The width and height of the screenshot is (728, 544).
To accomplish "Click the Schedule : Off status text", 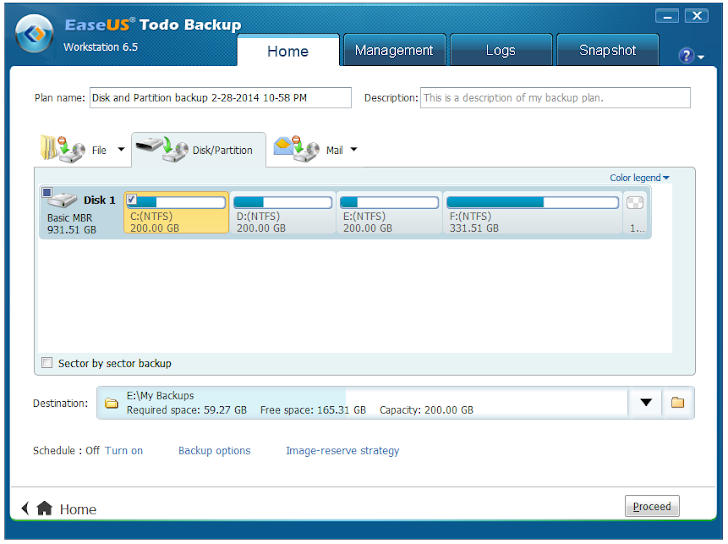I will (66, 451).
